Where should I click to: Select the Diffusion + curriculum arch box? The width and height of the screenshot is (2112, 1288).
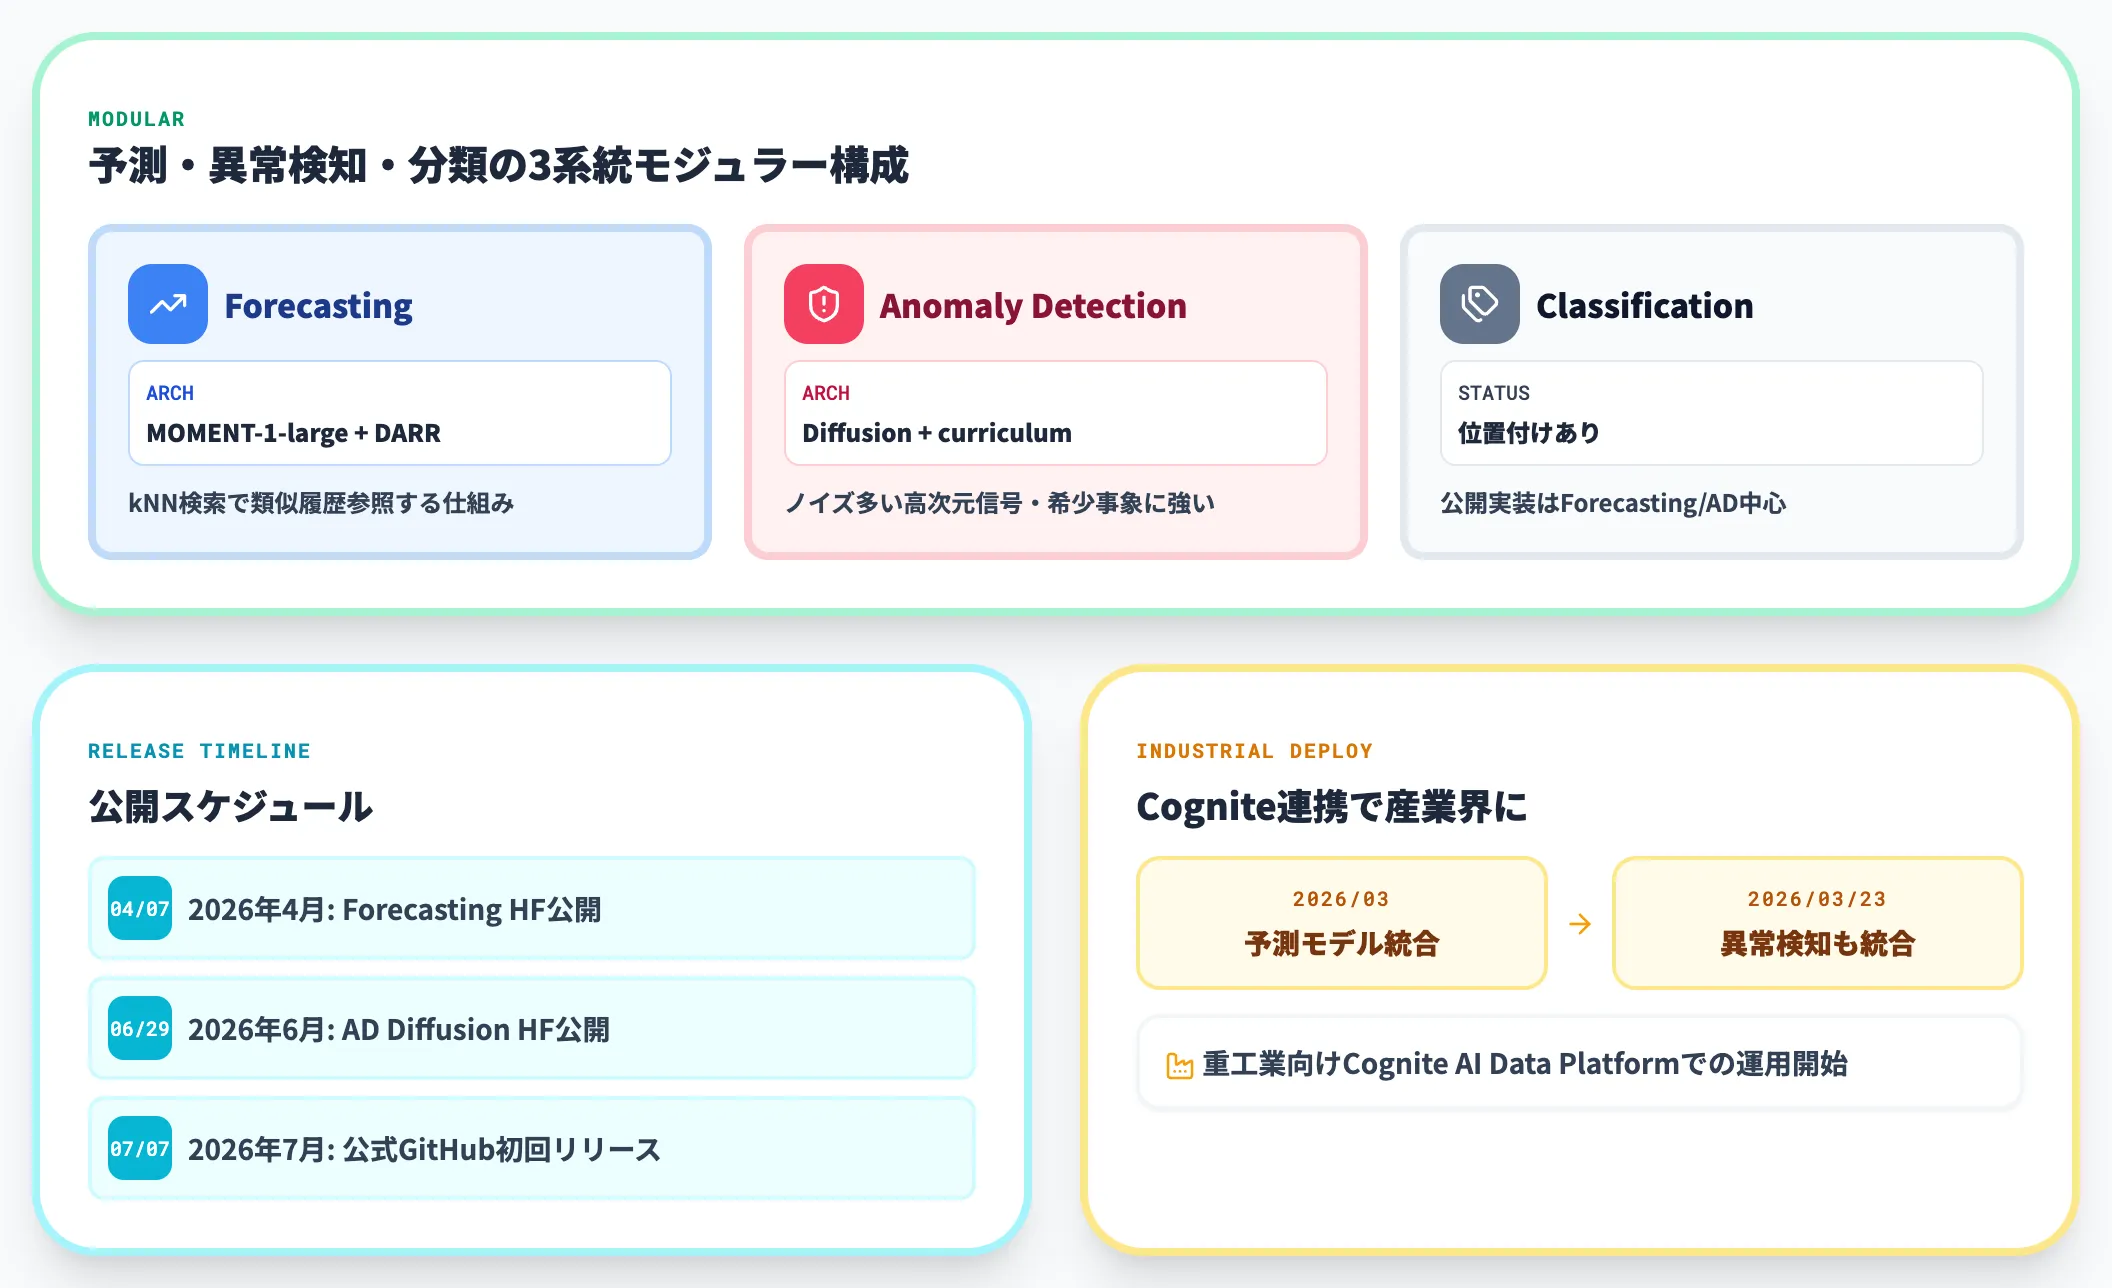1056,413
